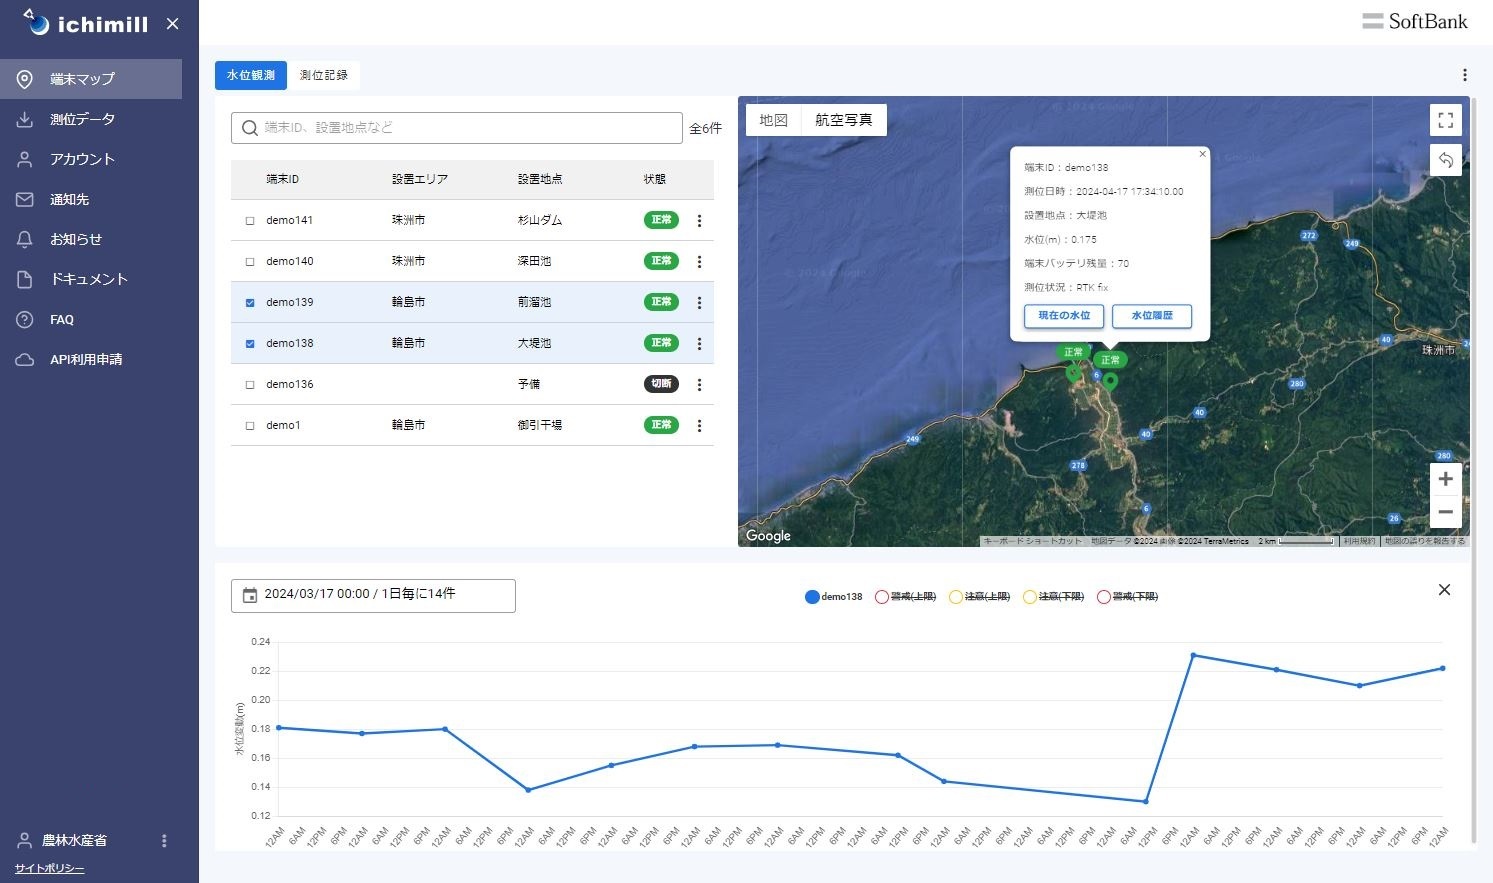Zoom in the map with plus icon
1493x883 pixels.
click(1445, 480)
